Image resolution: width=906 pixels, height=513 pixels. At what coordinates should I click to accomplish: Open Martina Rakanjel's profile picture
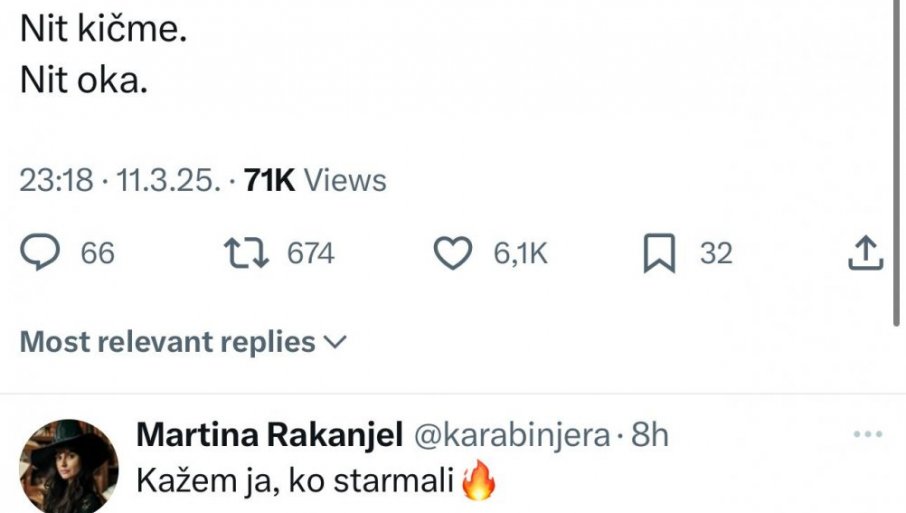pos(69,464)
